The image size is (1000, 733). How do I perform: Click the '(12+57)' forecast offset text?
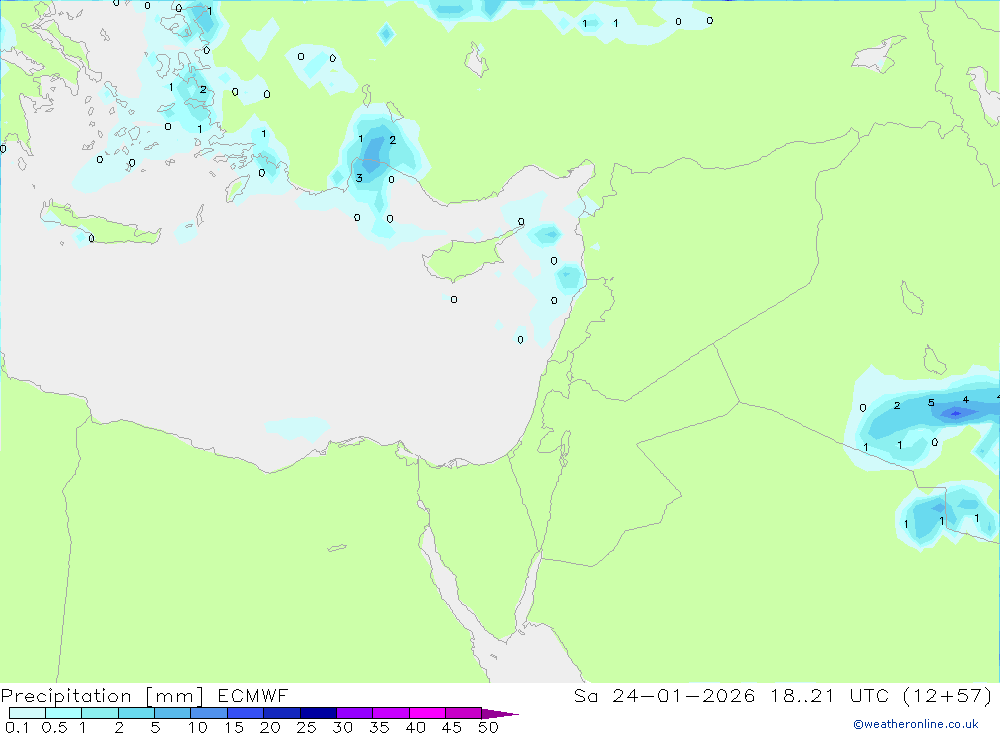(946, 696)
